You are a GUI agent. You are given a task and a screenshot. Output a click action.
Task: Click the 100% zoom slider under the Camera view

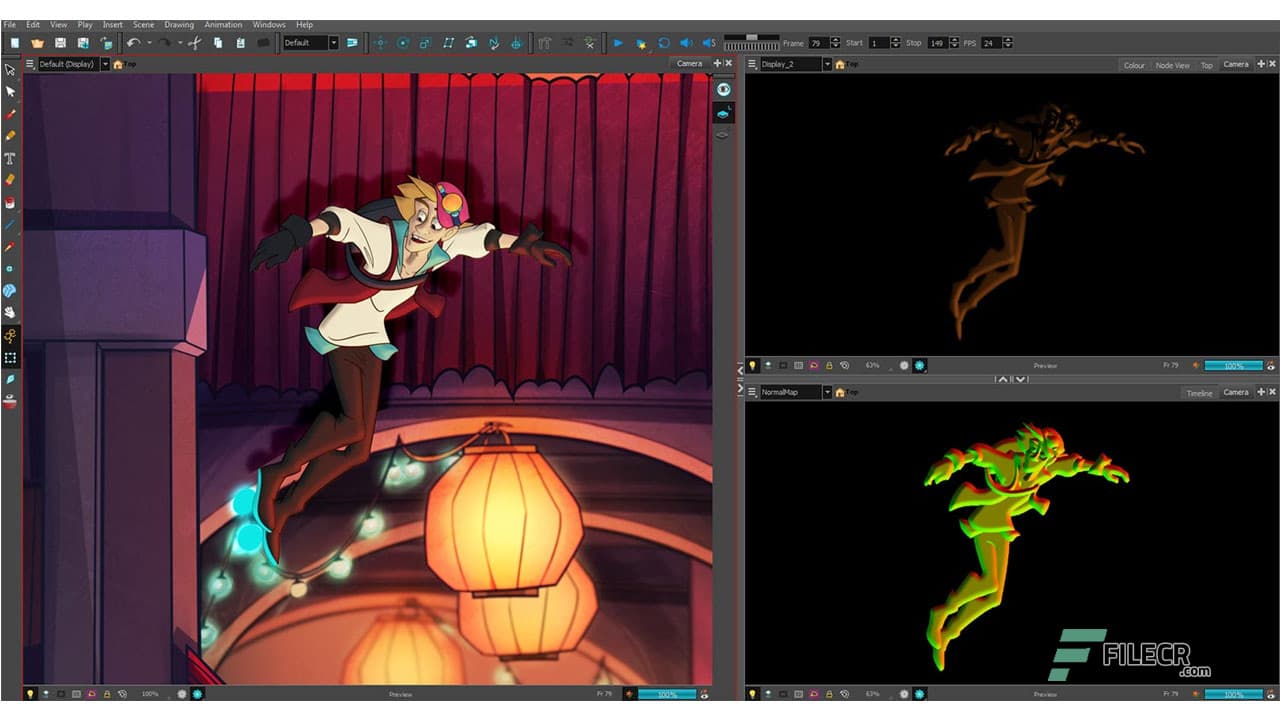(x=667, y=692)
